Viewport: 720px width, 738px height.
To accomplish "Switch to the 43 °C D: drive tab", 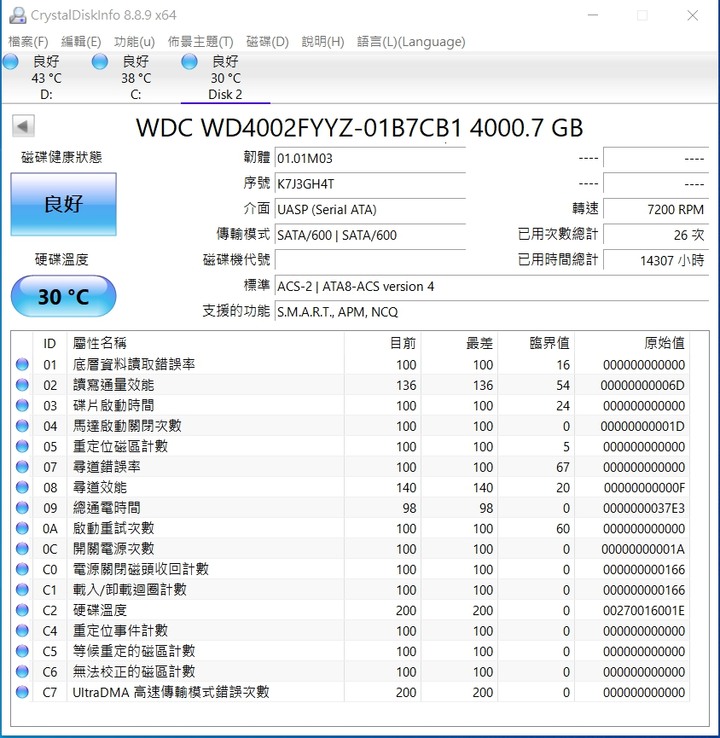I will (46, 78).
